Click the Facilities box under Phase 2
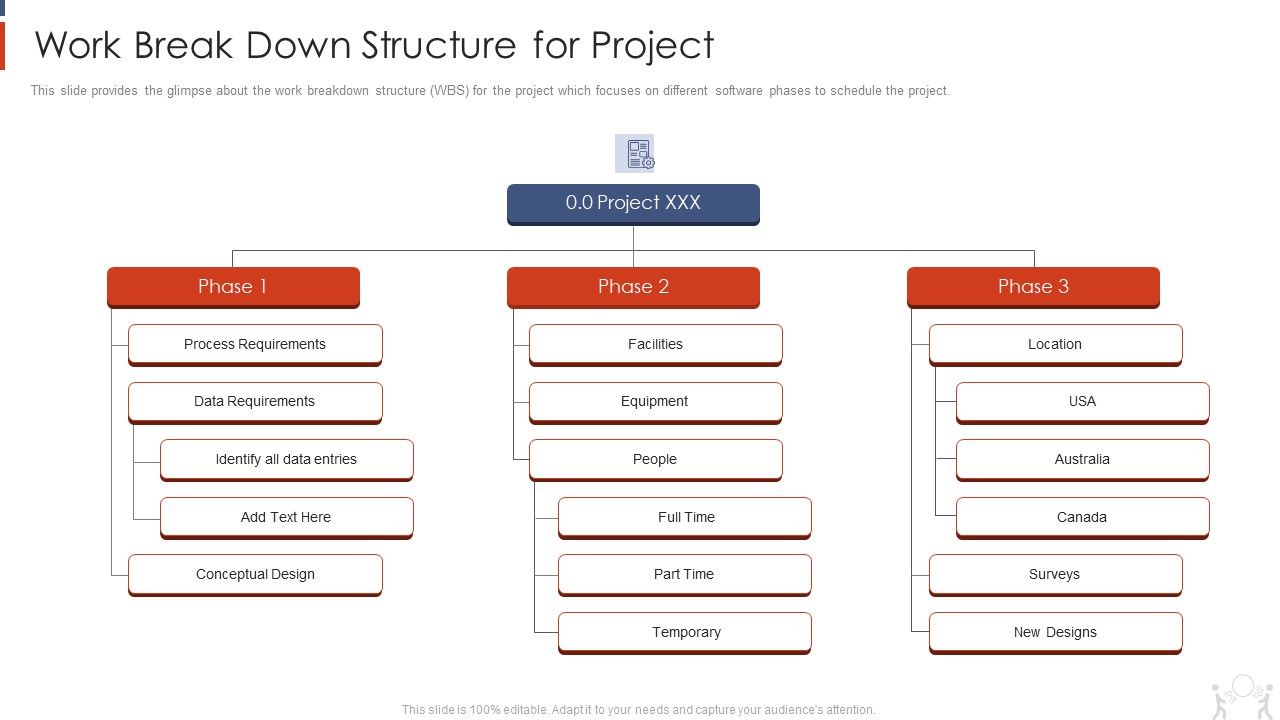Viewport: 1280px width, 720px height. pyautogui.click(x=655, y=345)
